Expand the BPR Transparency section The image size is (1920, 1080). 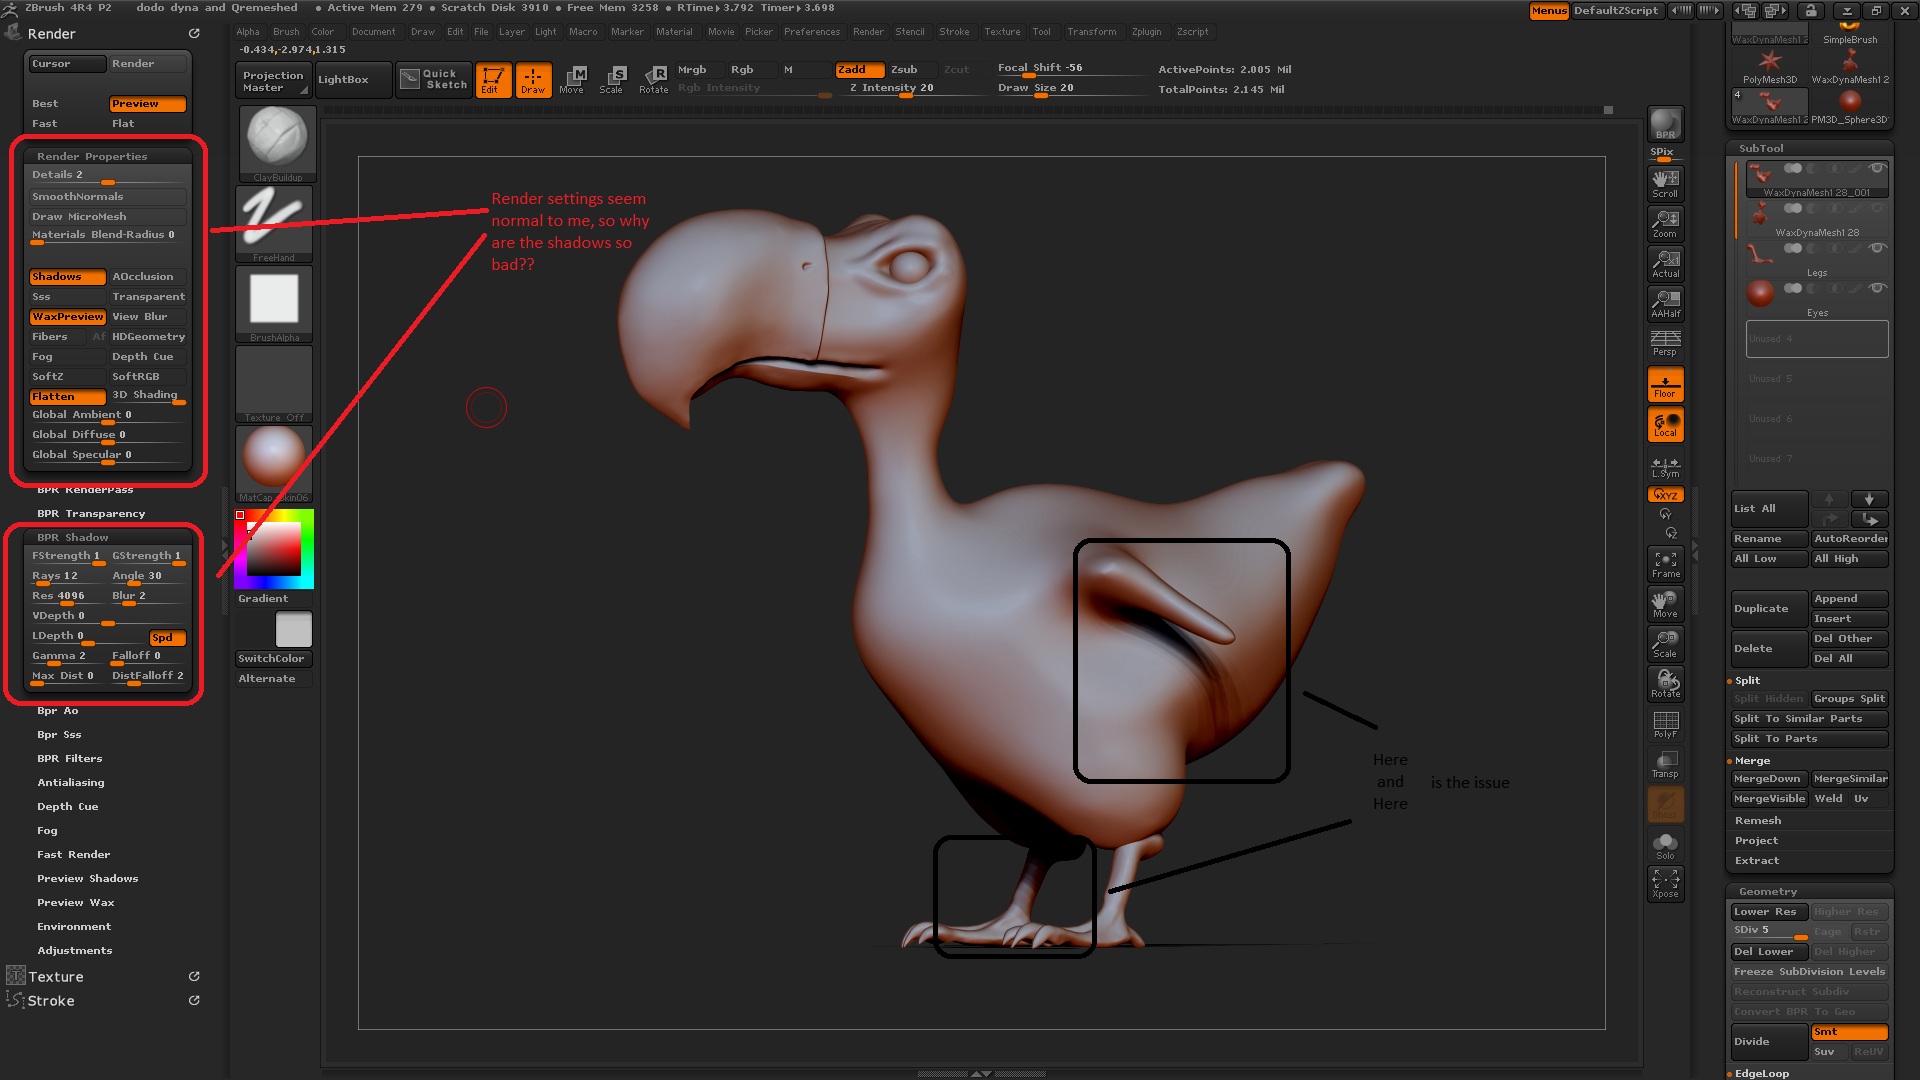91,514
